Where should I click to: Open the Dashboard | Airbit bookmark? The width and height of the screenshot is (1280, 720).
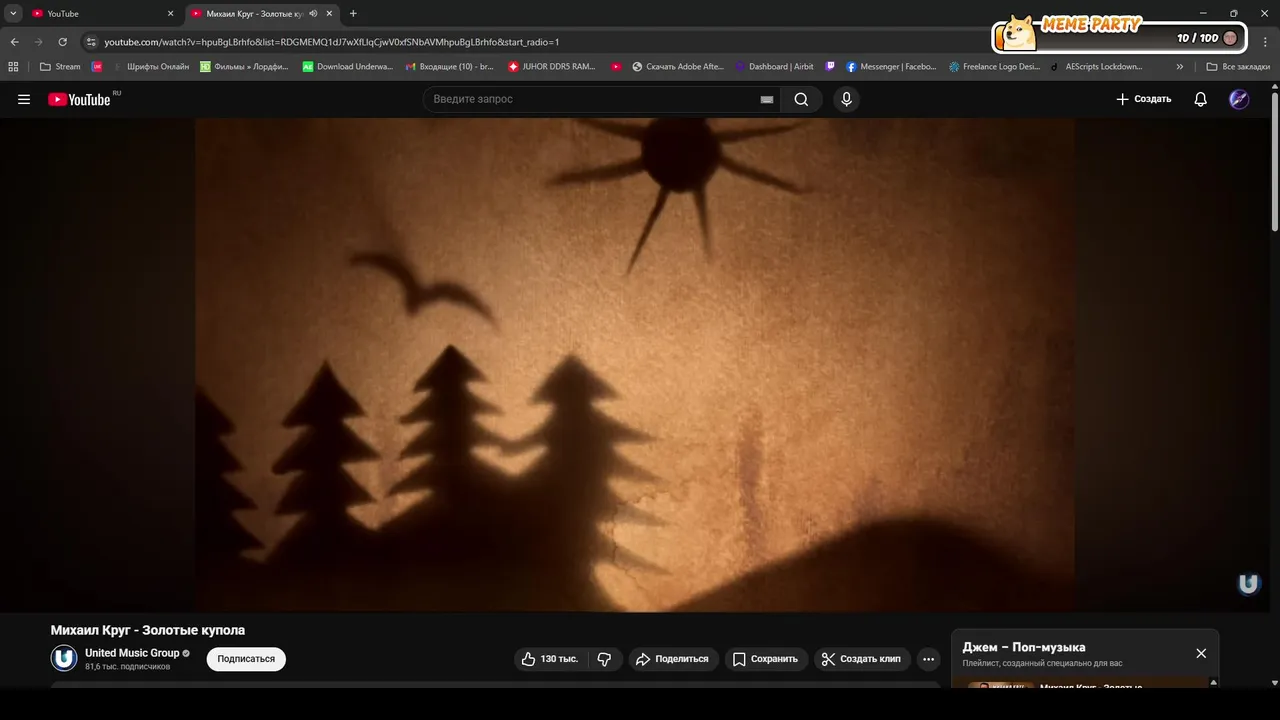(x=775, y=67)
